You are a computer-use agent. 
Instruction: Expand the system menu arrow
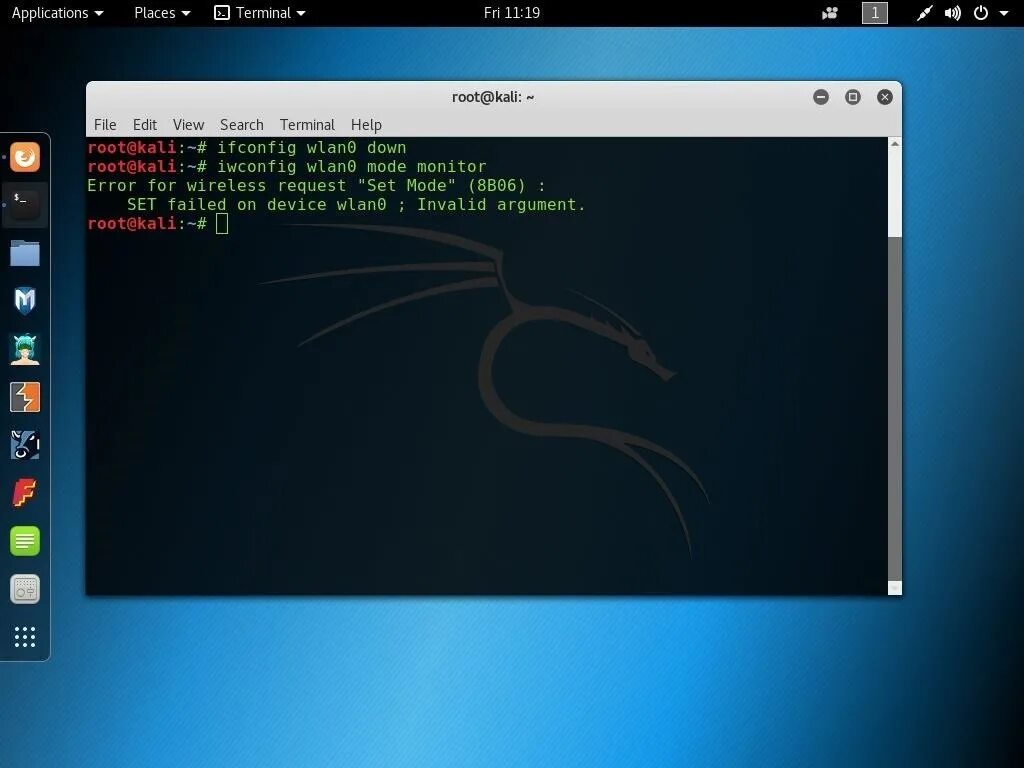[1004, 13]
